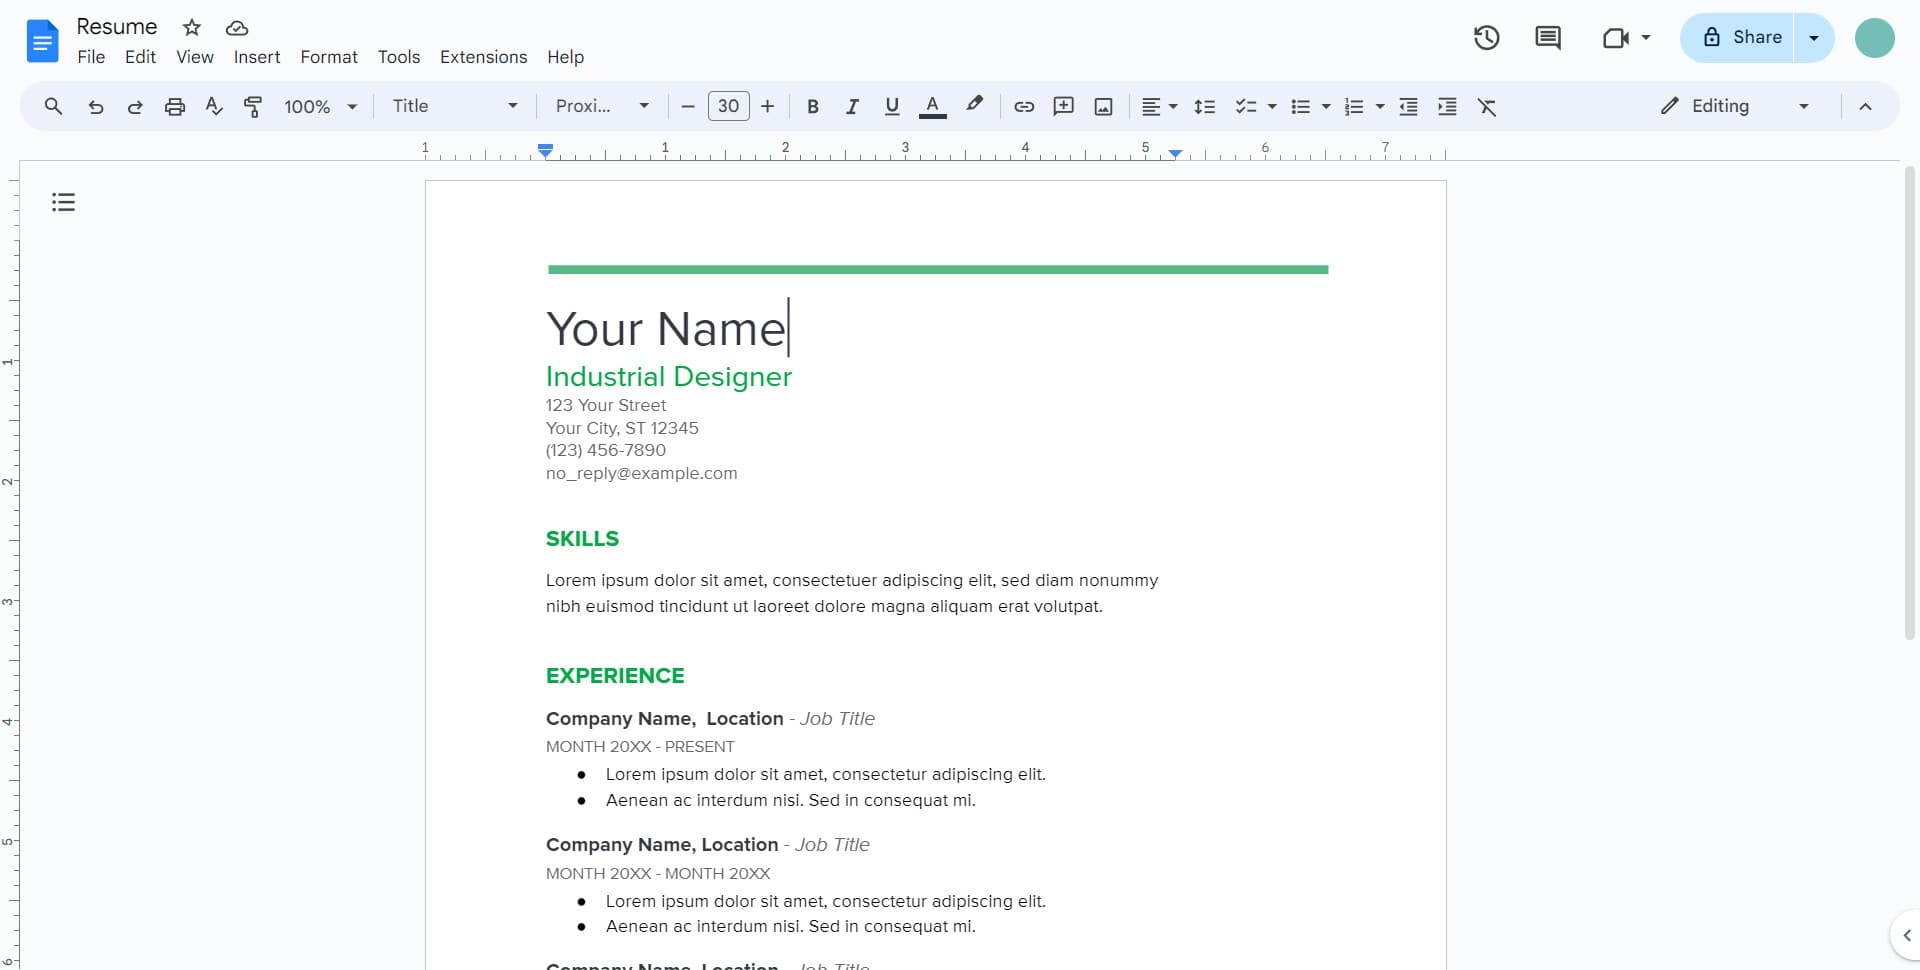Image resolution: width=1920 pixels, height=970 pixels.
Task: Toggle bold formatting
Action: click(812, 106)
